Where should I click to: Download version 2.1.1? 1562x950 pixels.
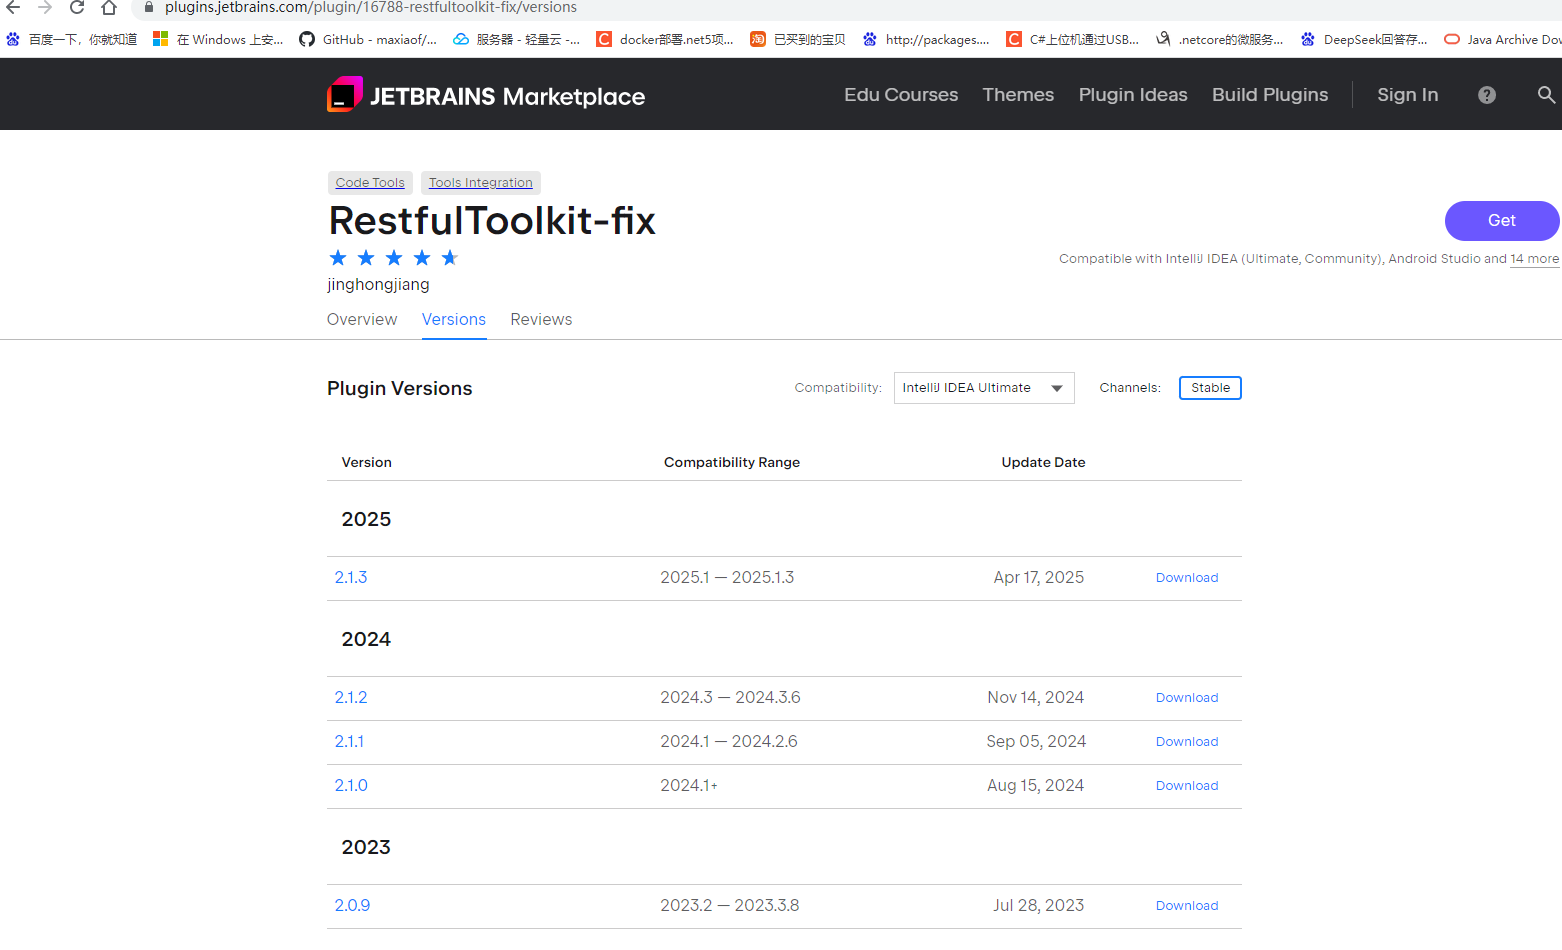point(1187,742)
